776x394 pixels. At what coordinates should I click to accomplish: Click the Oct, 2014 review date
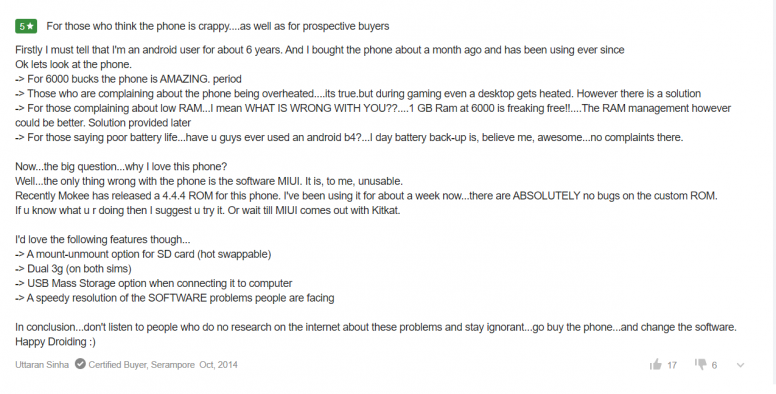coord(218,365)
